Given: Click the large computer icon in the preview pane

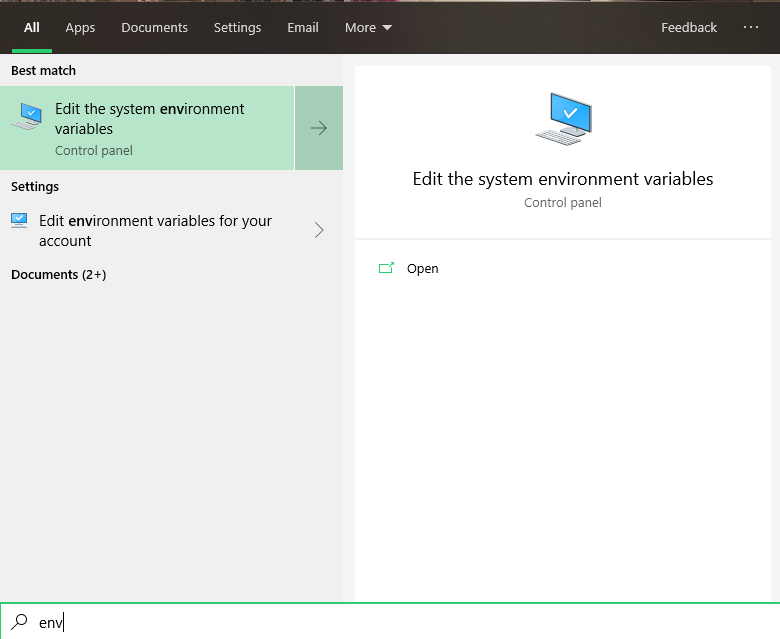Looking at the screenshot, I should (x=563, y=119).
